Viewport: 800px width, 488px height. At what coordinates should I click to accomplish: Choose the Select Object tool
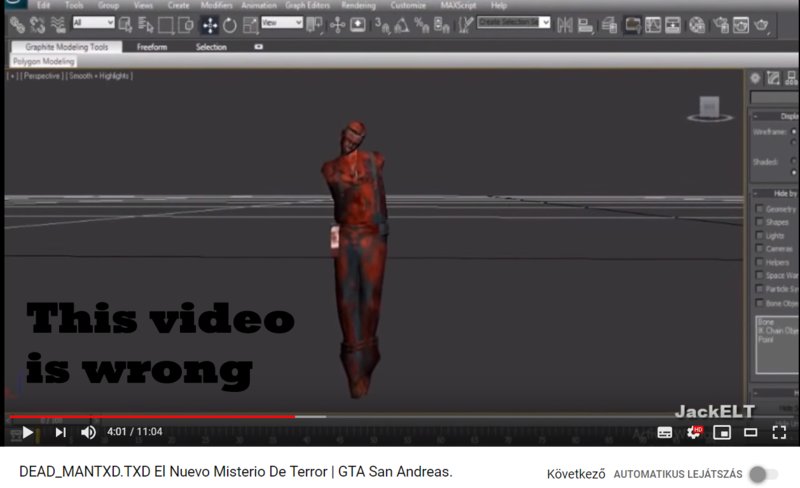pos(126,25)
